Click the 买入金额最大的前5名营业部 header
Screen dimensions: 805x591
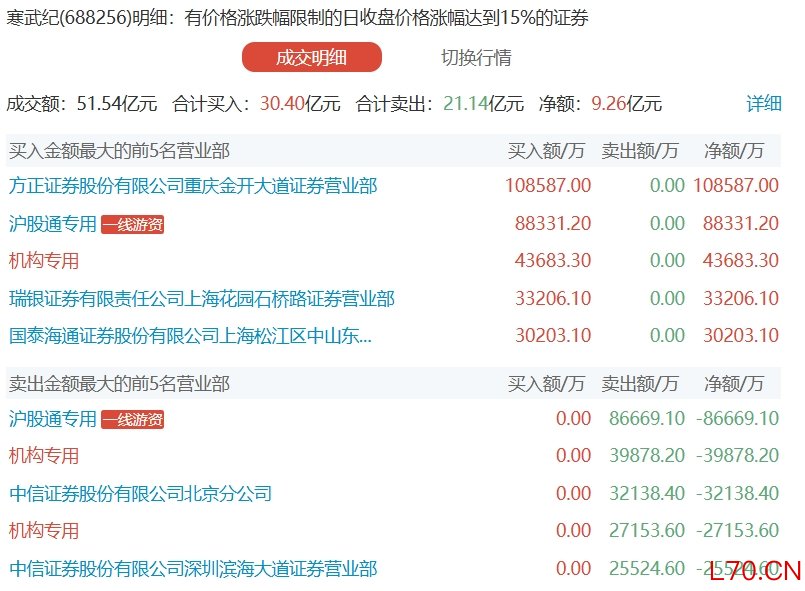(x=119, y=151)
